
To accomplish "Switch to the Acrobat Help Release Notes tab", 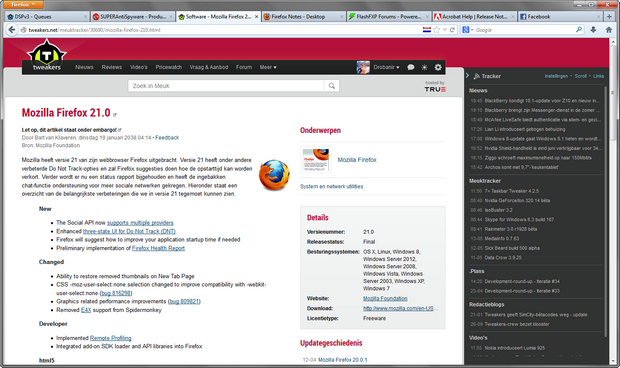I will 474,17.
